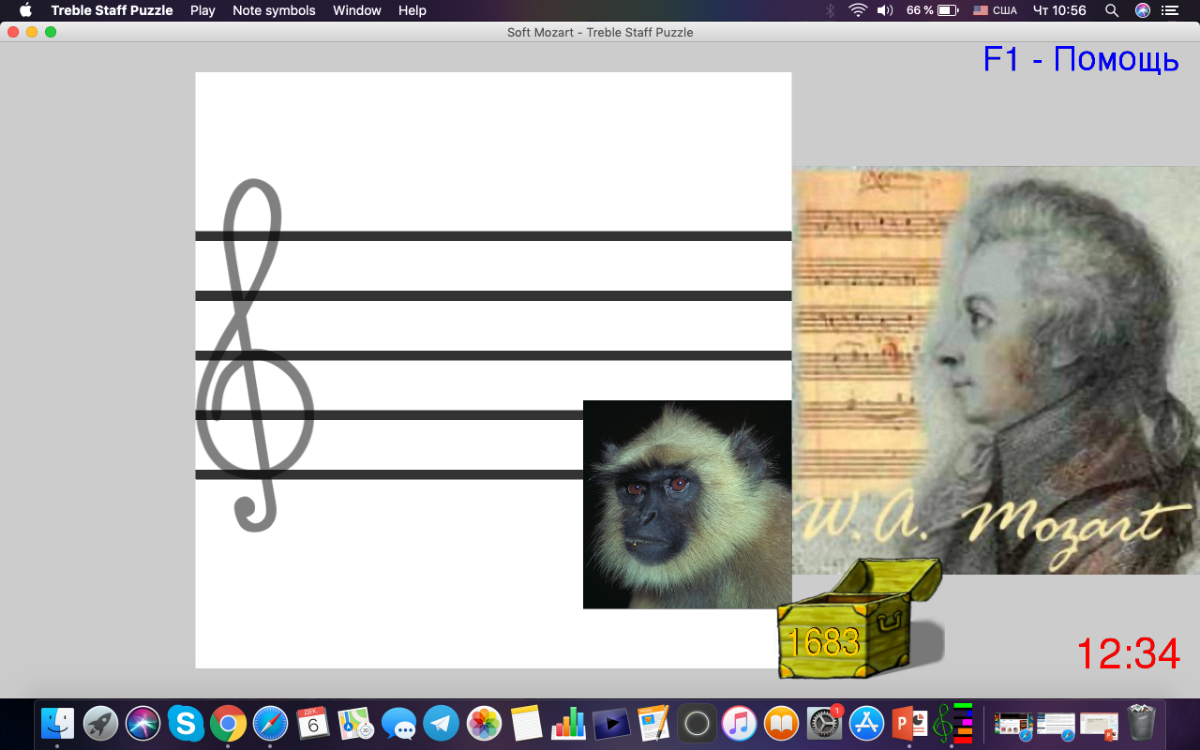Open Messages from the Dock
The image size is (1200, 750).
(399, 722)
